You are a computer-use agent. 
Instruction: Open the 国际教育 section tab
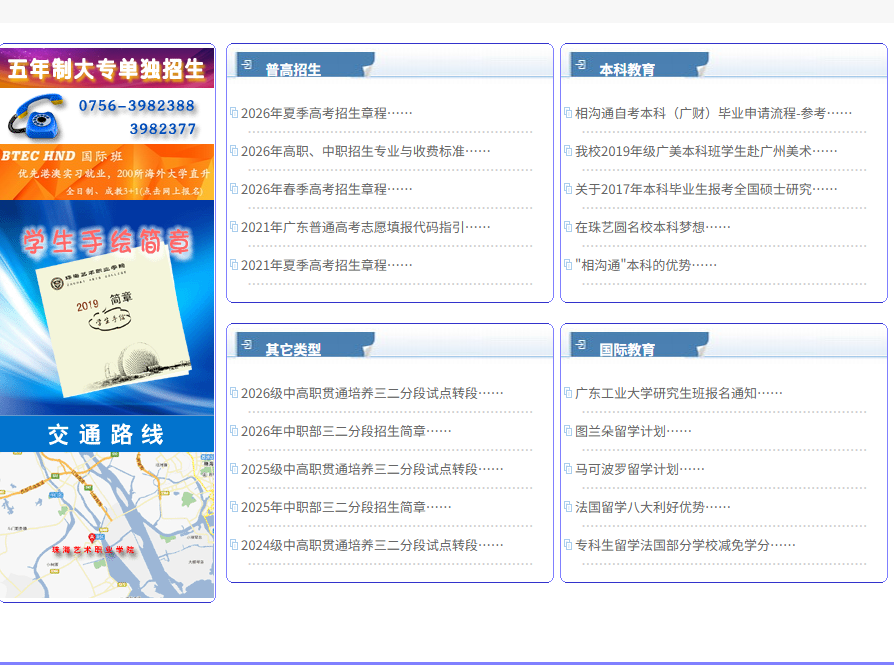(x=640, y=345)
